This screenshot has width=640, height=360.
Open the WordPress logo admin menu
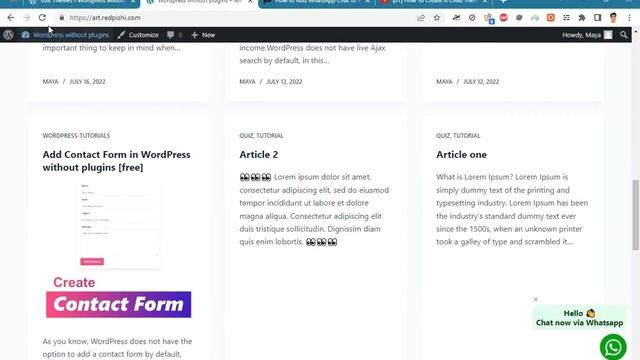(x=8, y=35)
